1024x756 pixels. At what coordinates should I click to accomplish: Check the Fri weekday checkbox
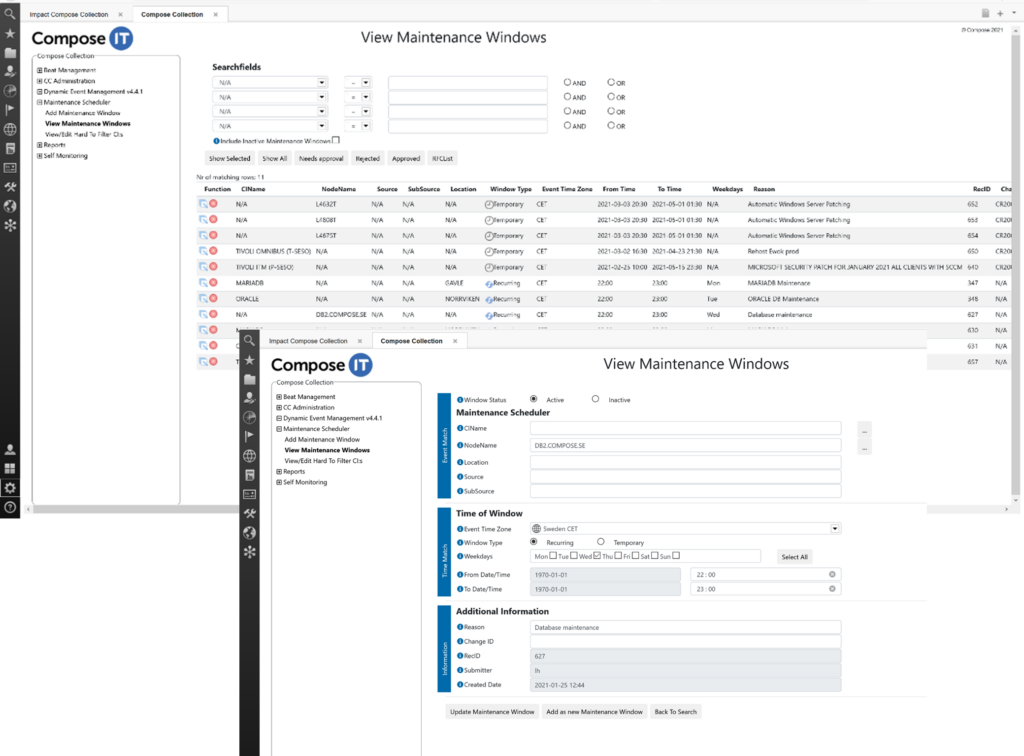coord(635,556)
